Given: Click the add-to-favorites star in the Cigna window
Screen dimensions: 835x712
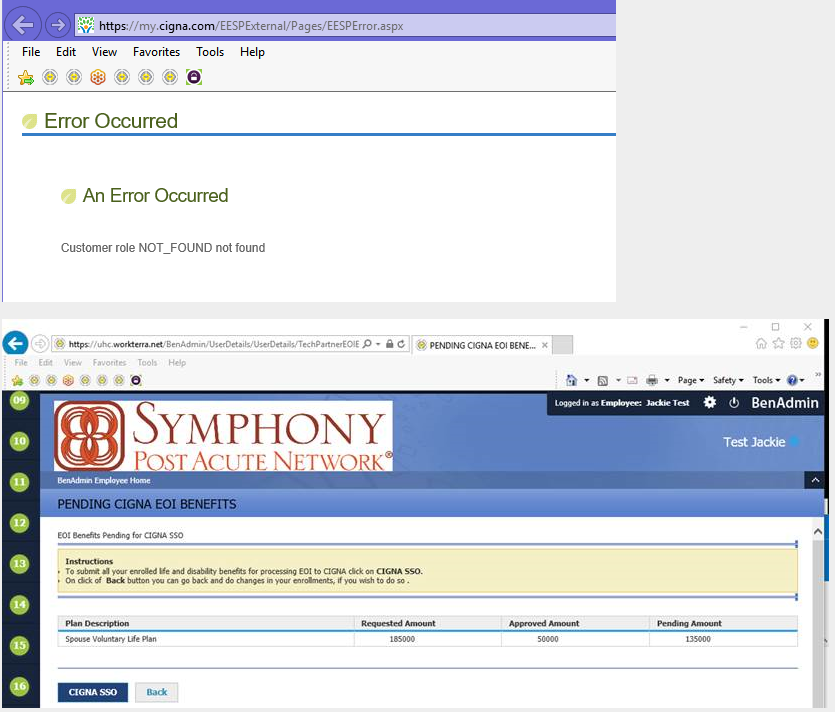Looking at the screenshot, I should (26, 77).
